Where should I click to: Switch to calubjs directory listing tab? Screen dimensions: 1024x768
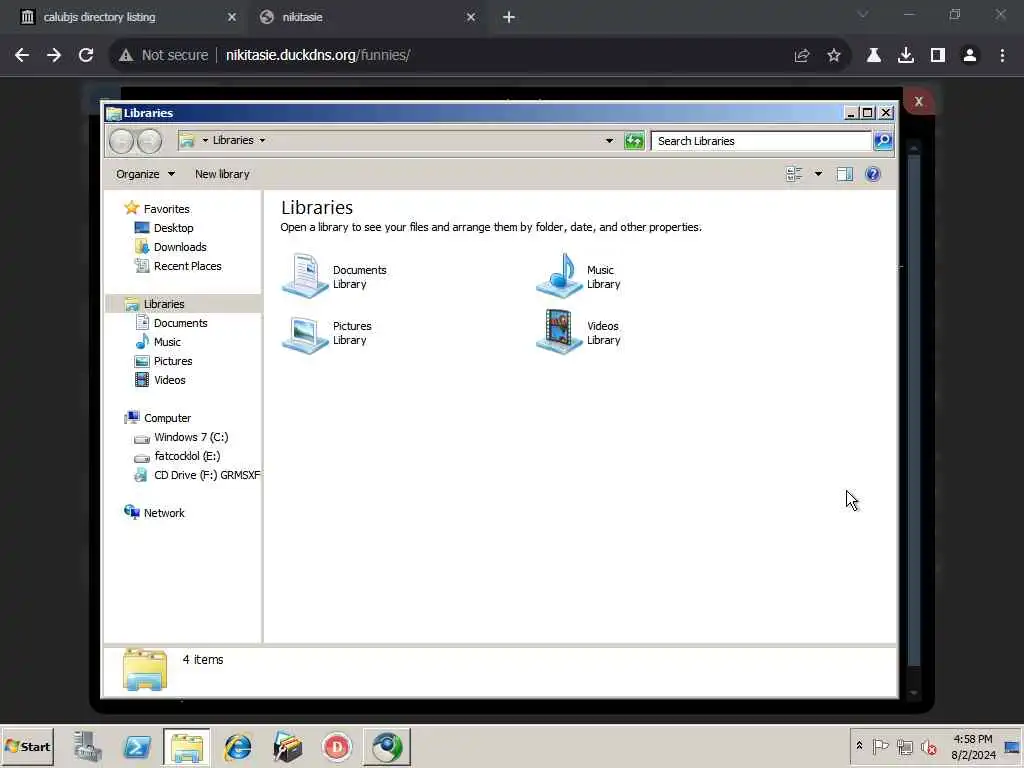pyautogui.click(x=125, y=18)
